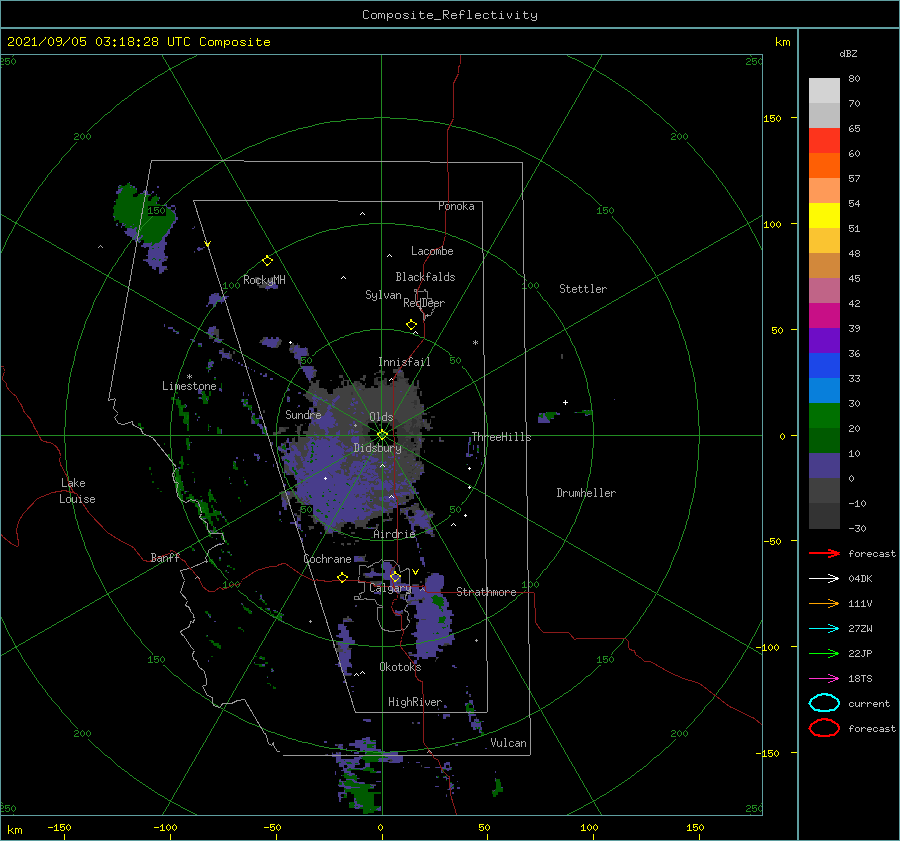
Task: Click the yellow diamond marker below Cochrane
Action: coord(342,578)
